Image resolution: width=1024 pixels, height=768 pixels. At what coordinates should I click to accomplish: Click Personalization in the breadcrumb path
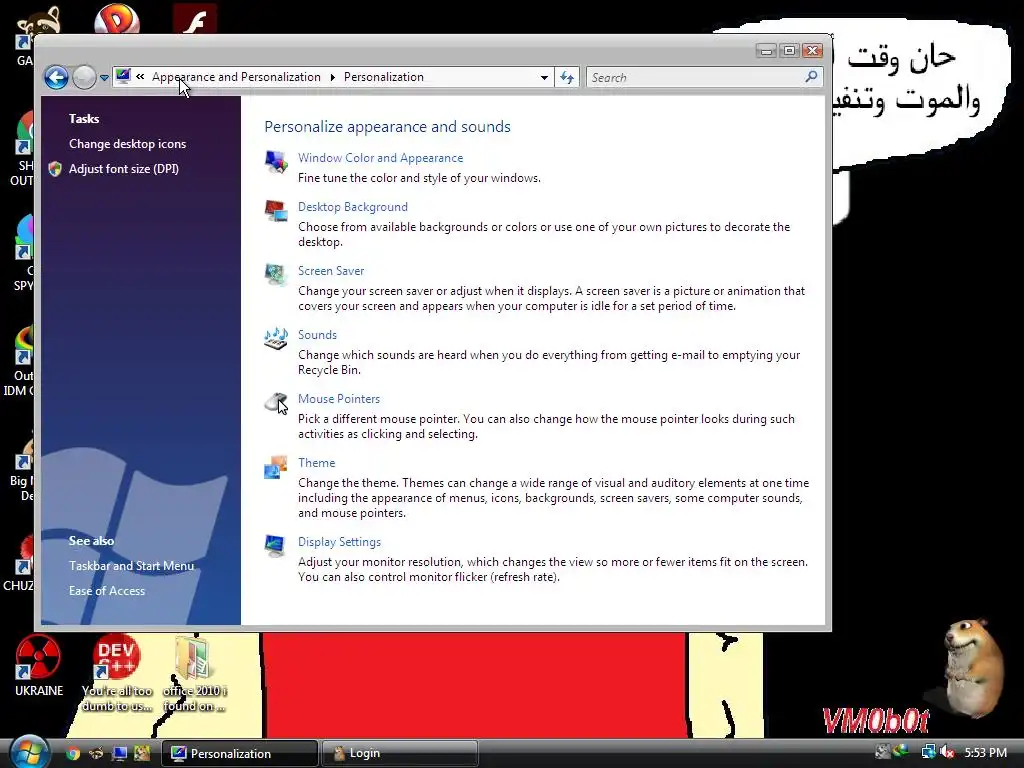pyautogui.click(x=384, y=77)
